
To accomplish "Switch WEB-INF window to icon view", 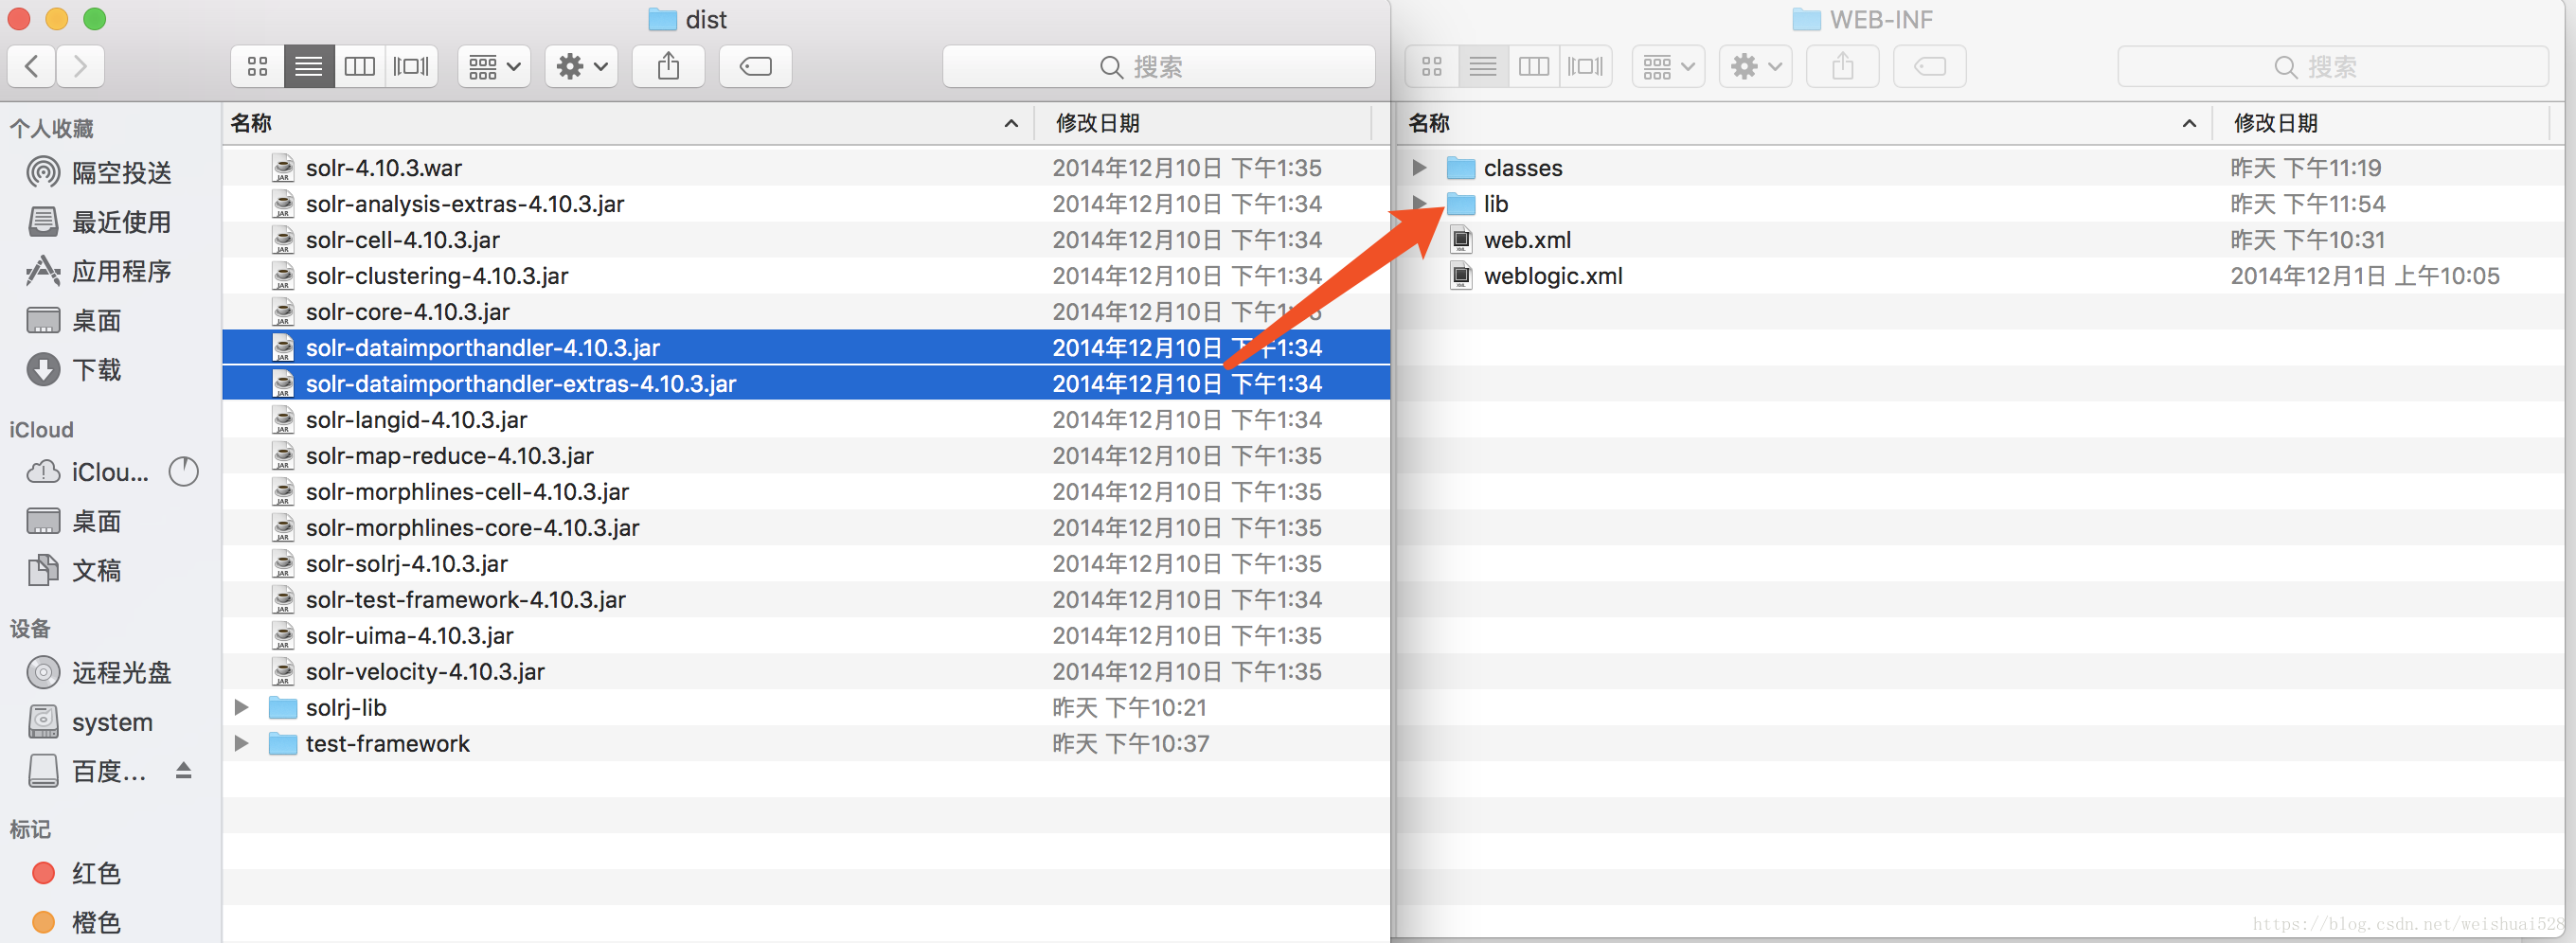I will (x=1432, y=67).
